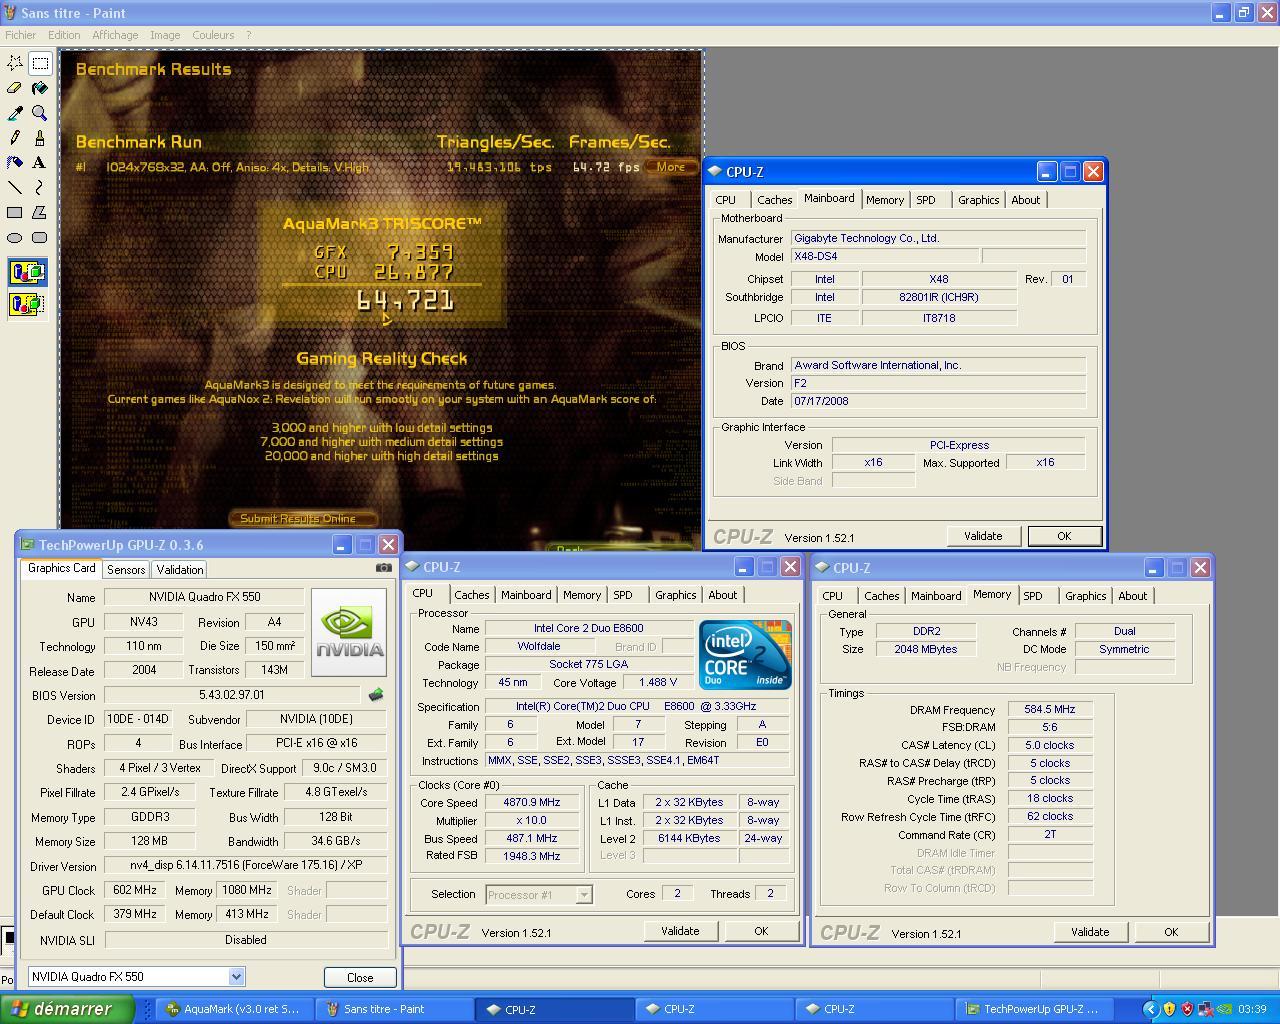Open Graphics tab in Mainboard CPU-Z window
The width and height of the screenshot is (1280, 1024).
tap(978, 200)
